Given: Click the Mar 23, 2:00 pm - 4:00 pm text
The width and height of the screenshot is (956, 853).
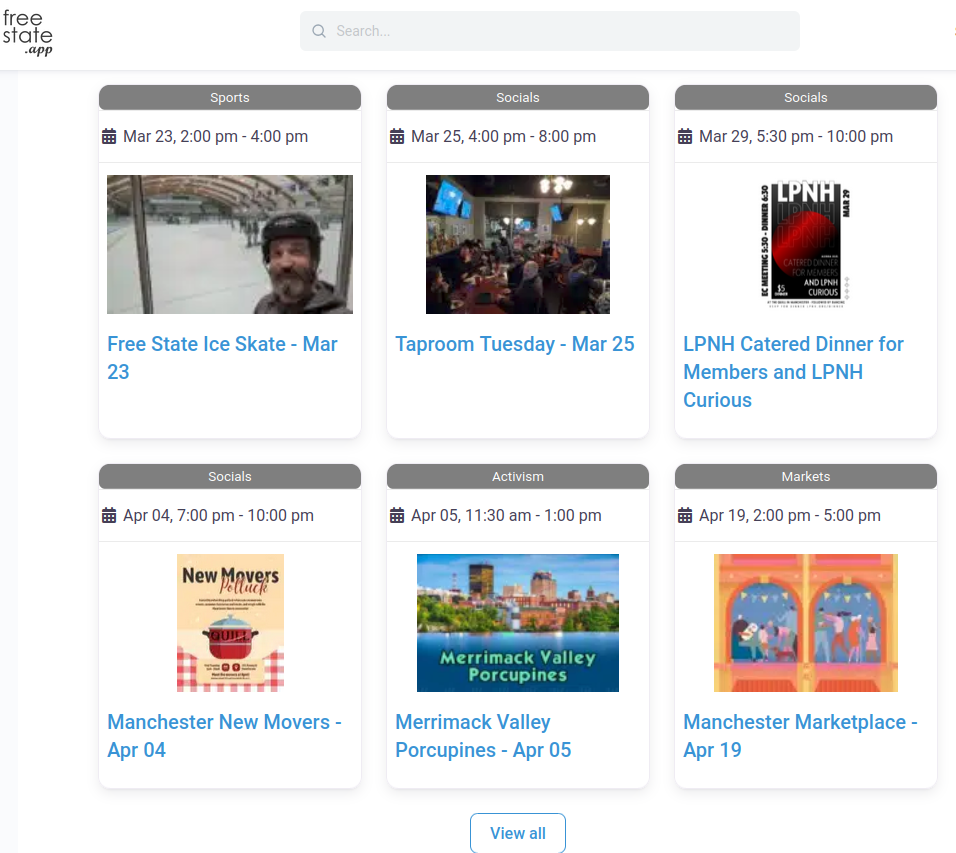Looking at the screenshot, I should [x=215, y=137].
